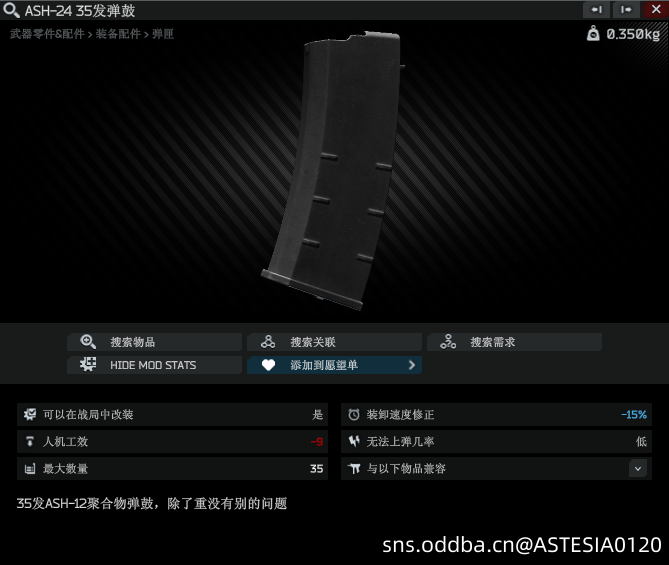Open 装备配件 breadcrumb category
Screen dimensions: 669x565
tap(118, 34)
